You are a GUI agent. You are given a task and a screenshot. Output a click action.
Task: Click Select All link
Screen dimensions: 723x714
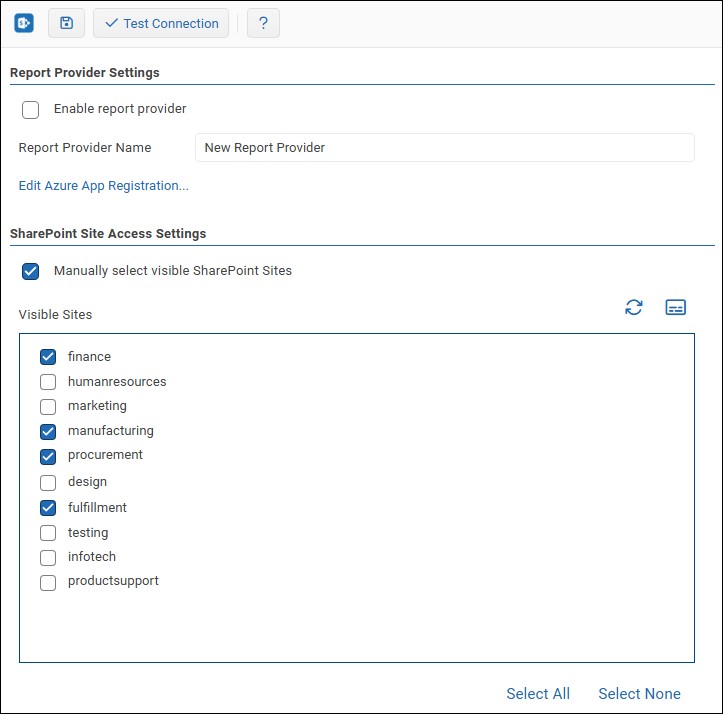538,694
